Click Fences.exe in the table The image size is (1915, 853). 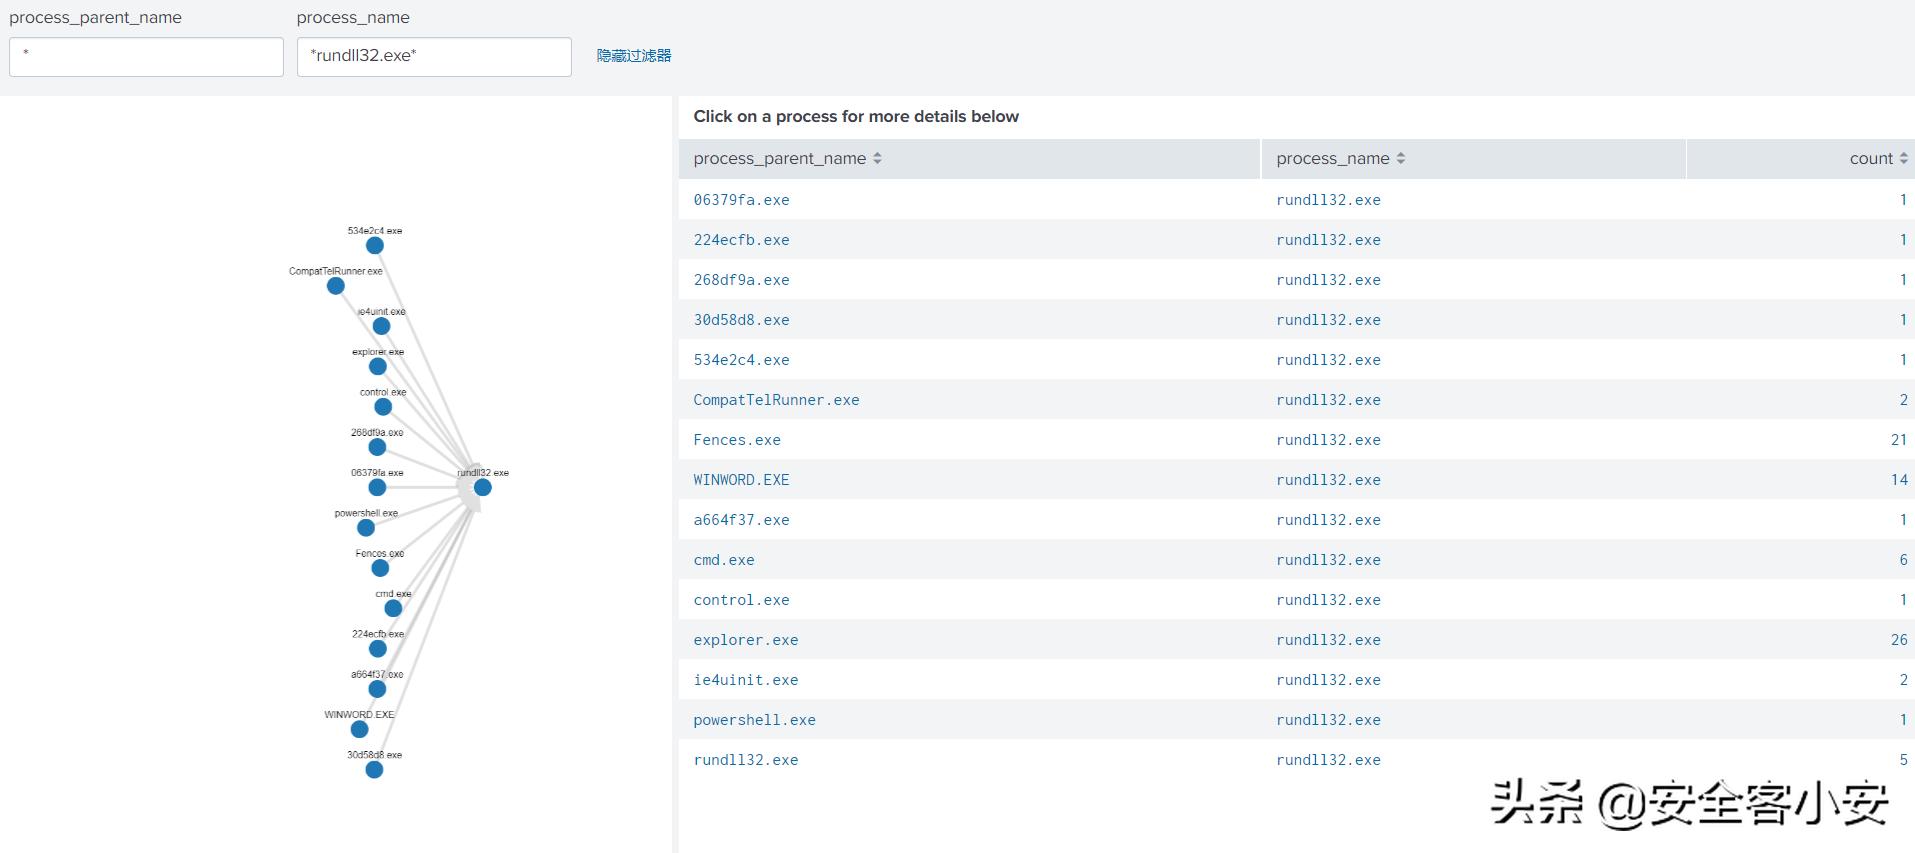(737, 440)
